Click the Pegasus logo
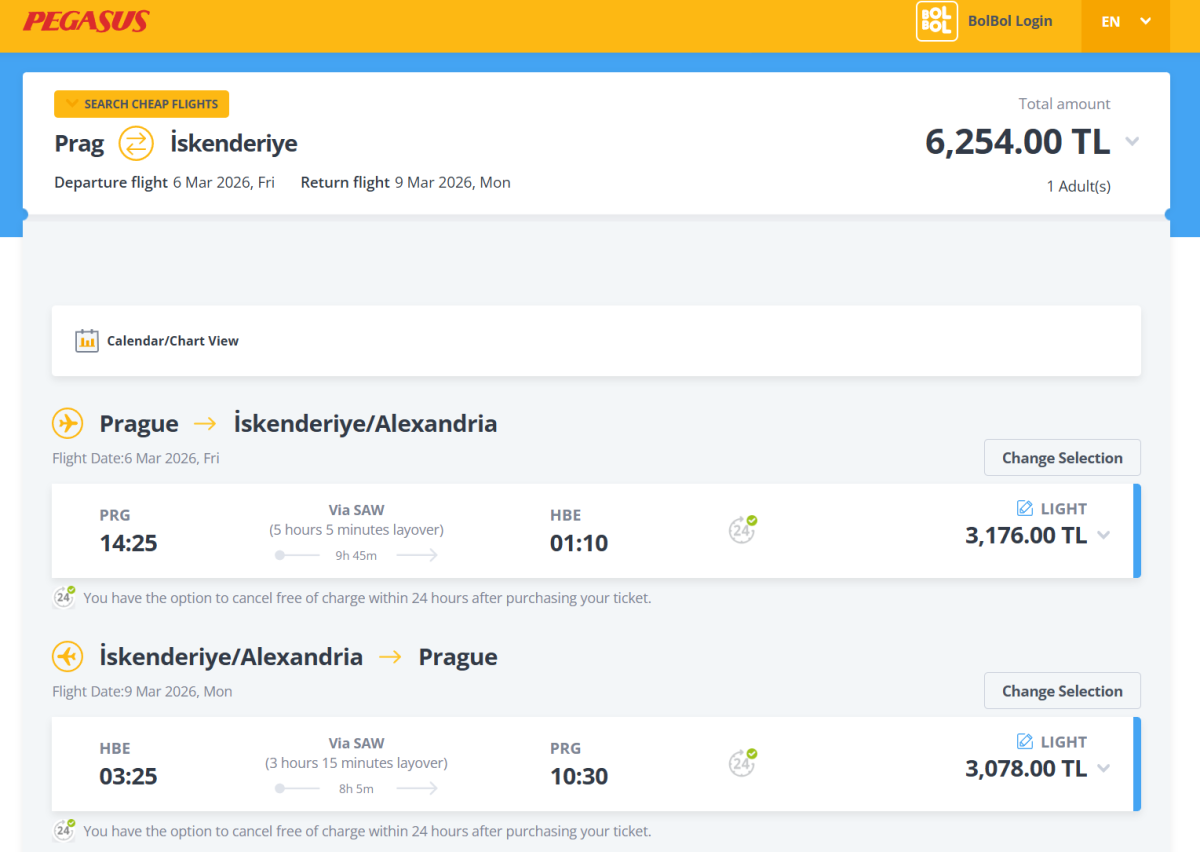Viewport: 1200px width, 852px height. coord(86,21)
